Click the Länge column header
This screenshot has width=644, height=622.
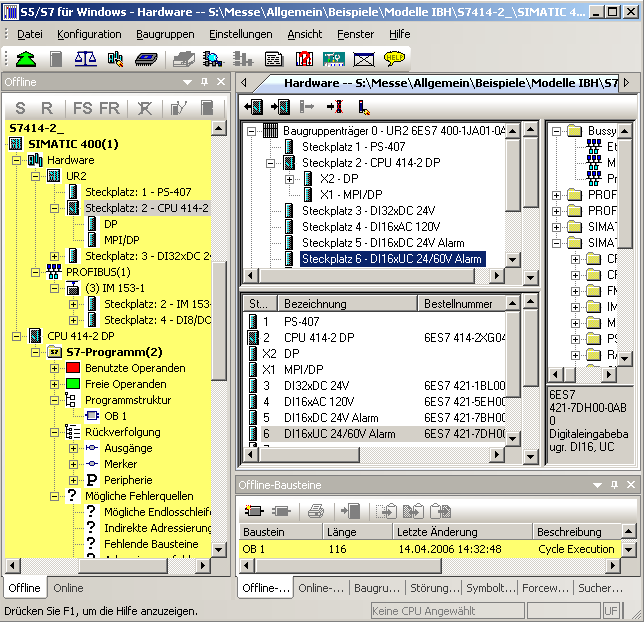pos(357,532)
